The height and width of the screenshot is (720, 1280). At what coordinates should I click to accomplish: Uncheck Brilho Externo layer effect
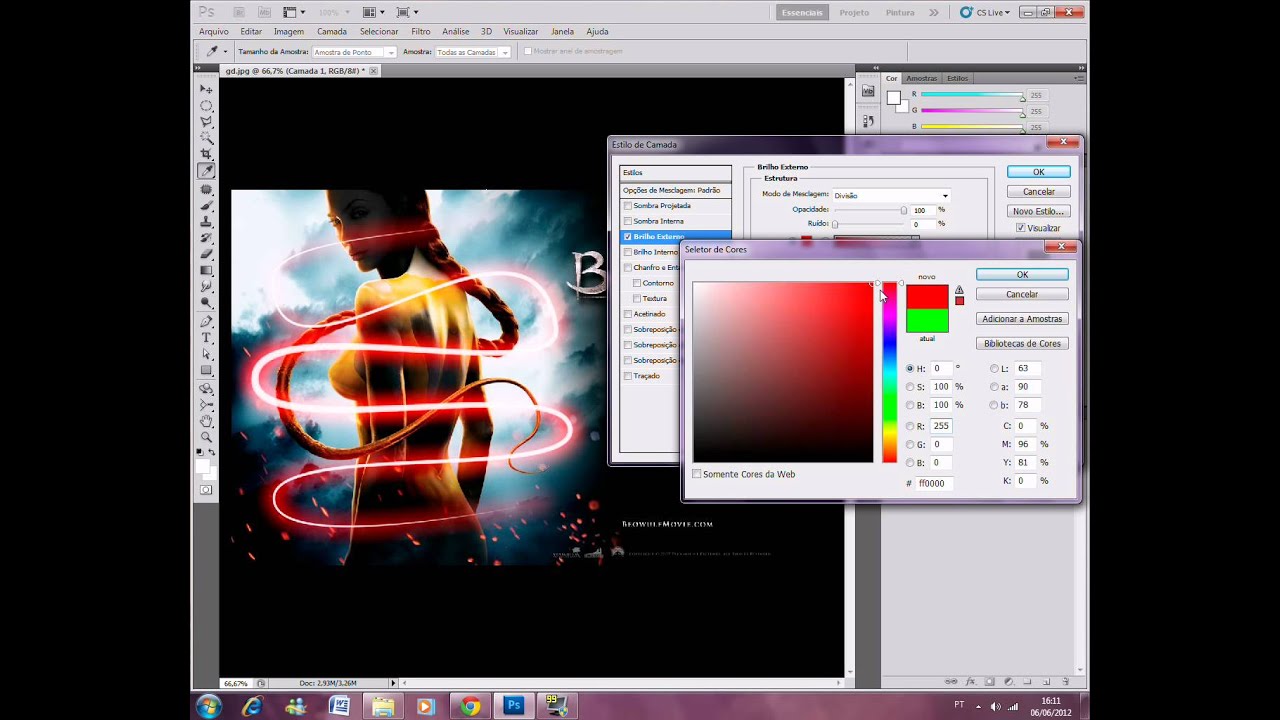pos(627,237)
